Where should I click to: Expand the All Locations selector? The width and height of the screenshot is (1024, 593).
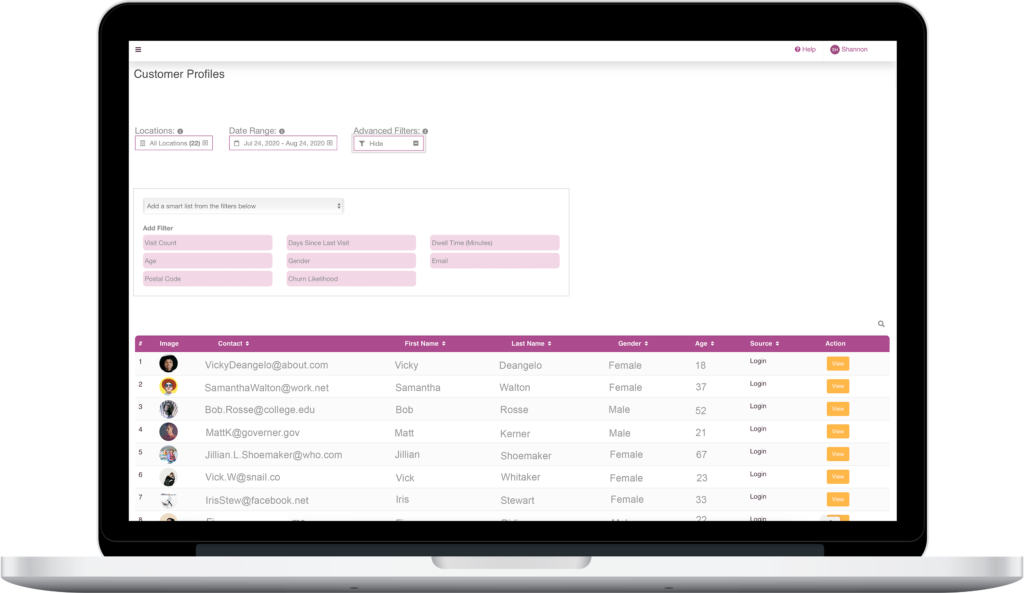point(175,142)
